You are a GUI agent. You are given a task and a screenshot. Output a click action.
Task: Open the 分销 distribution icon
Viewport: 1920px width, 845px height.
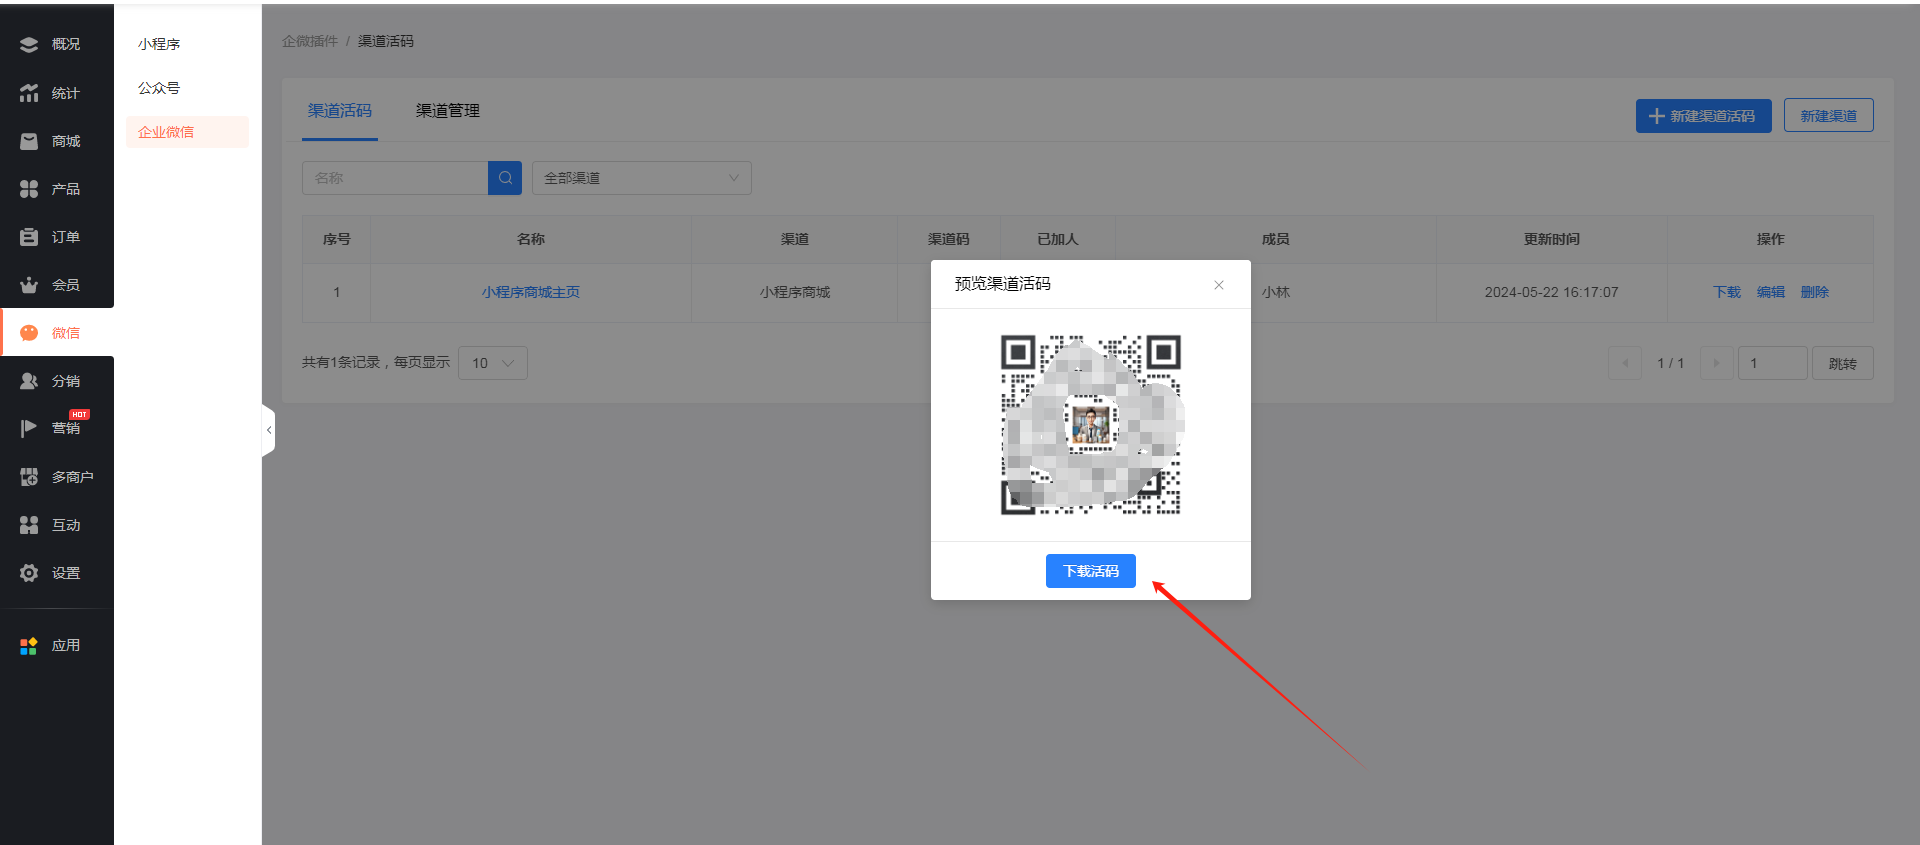pyautogui.click(x=29, y=381)
